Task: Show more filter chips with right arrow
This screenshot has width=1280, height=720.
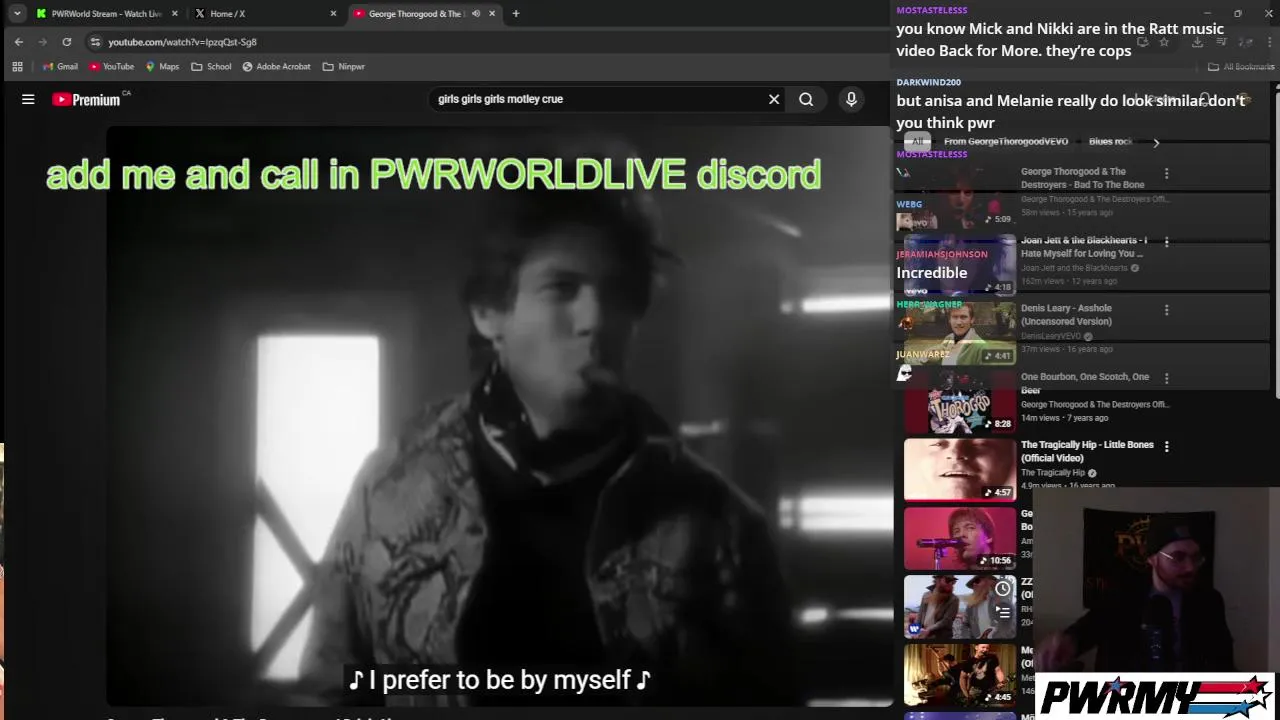Action: tap(1156, 143)
